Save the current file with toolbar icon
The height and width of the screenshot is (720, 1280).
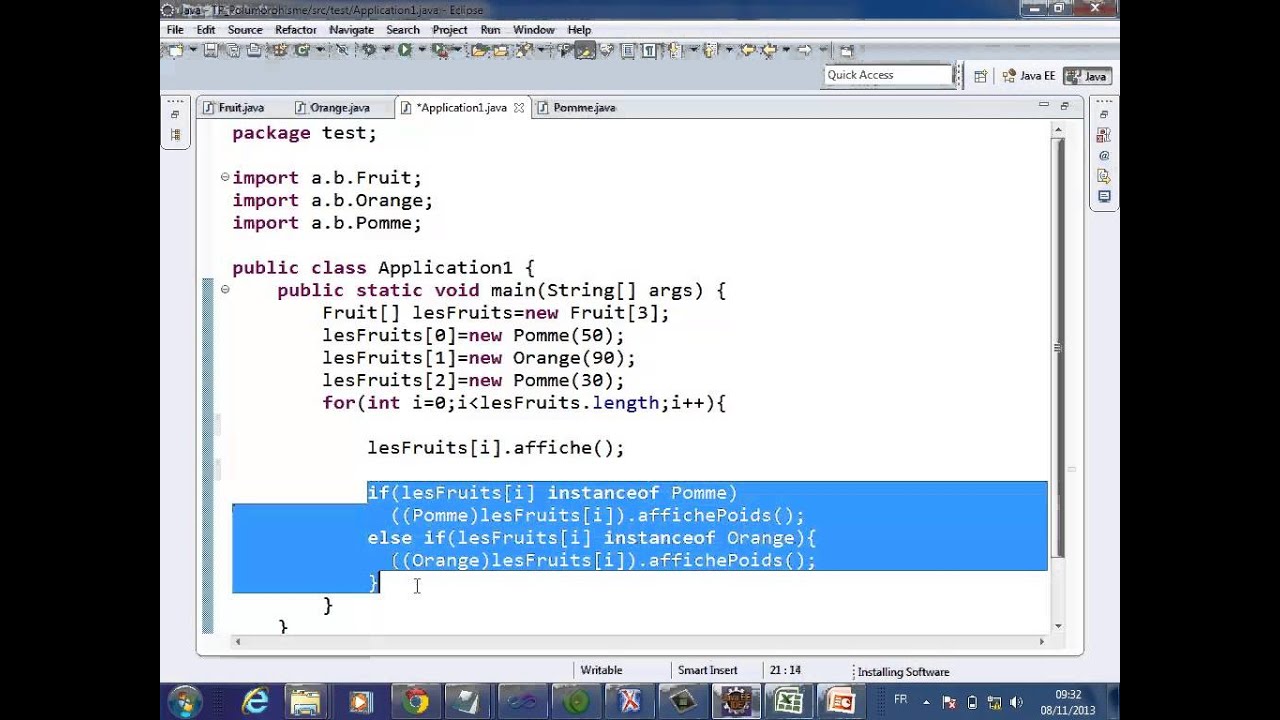211,50
